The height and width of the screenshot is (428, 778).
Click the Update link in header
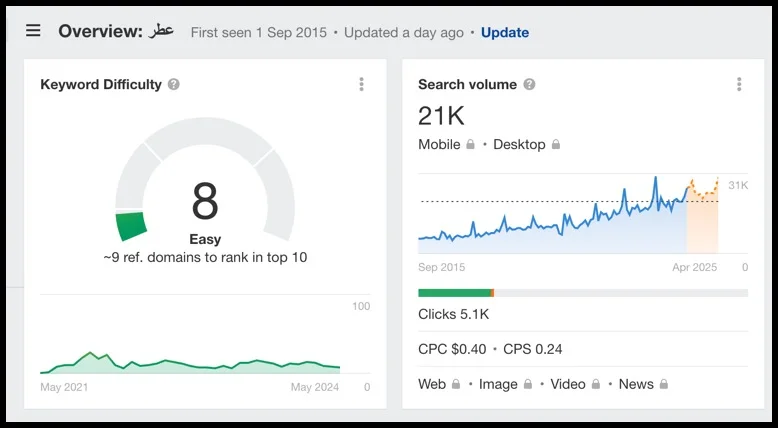coord(505,32)
